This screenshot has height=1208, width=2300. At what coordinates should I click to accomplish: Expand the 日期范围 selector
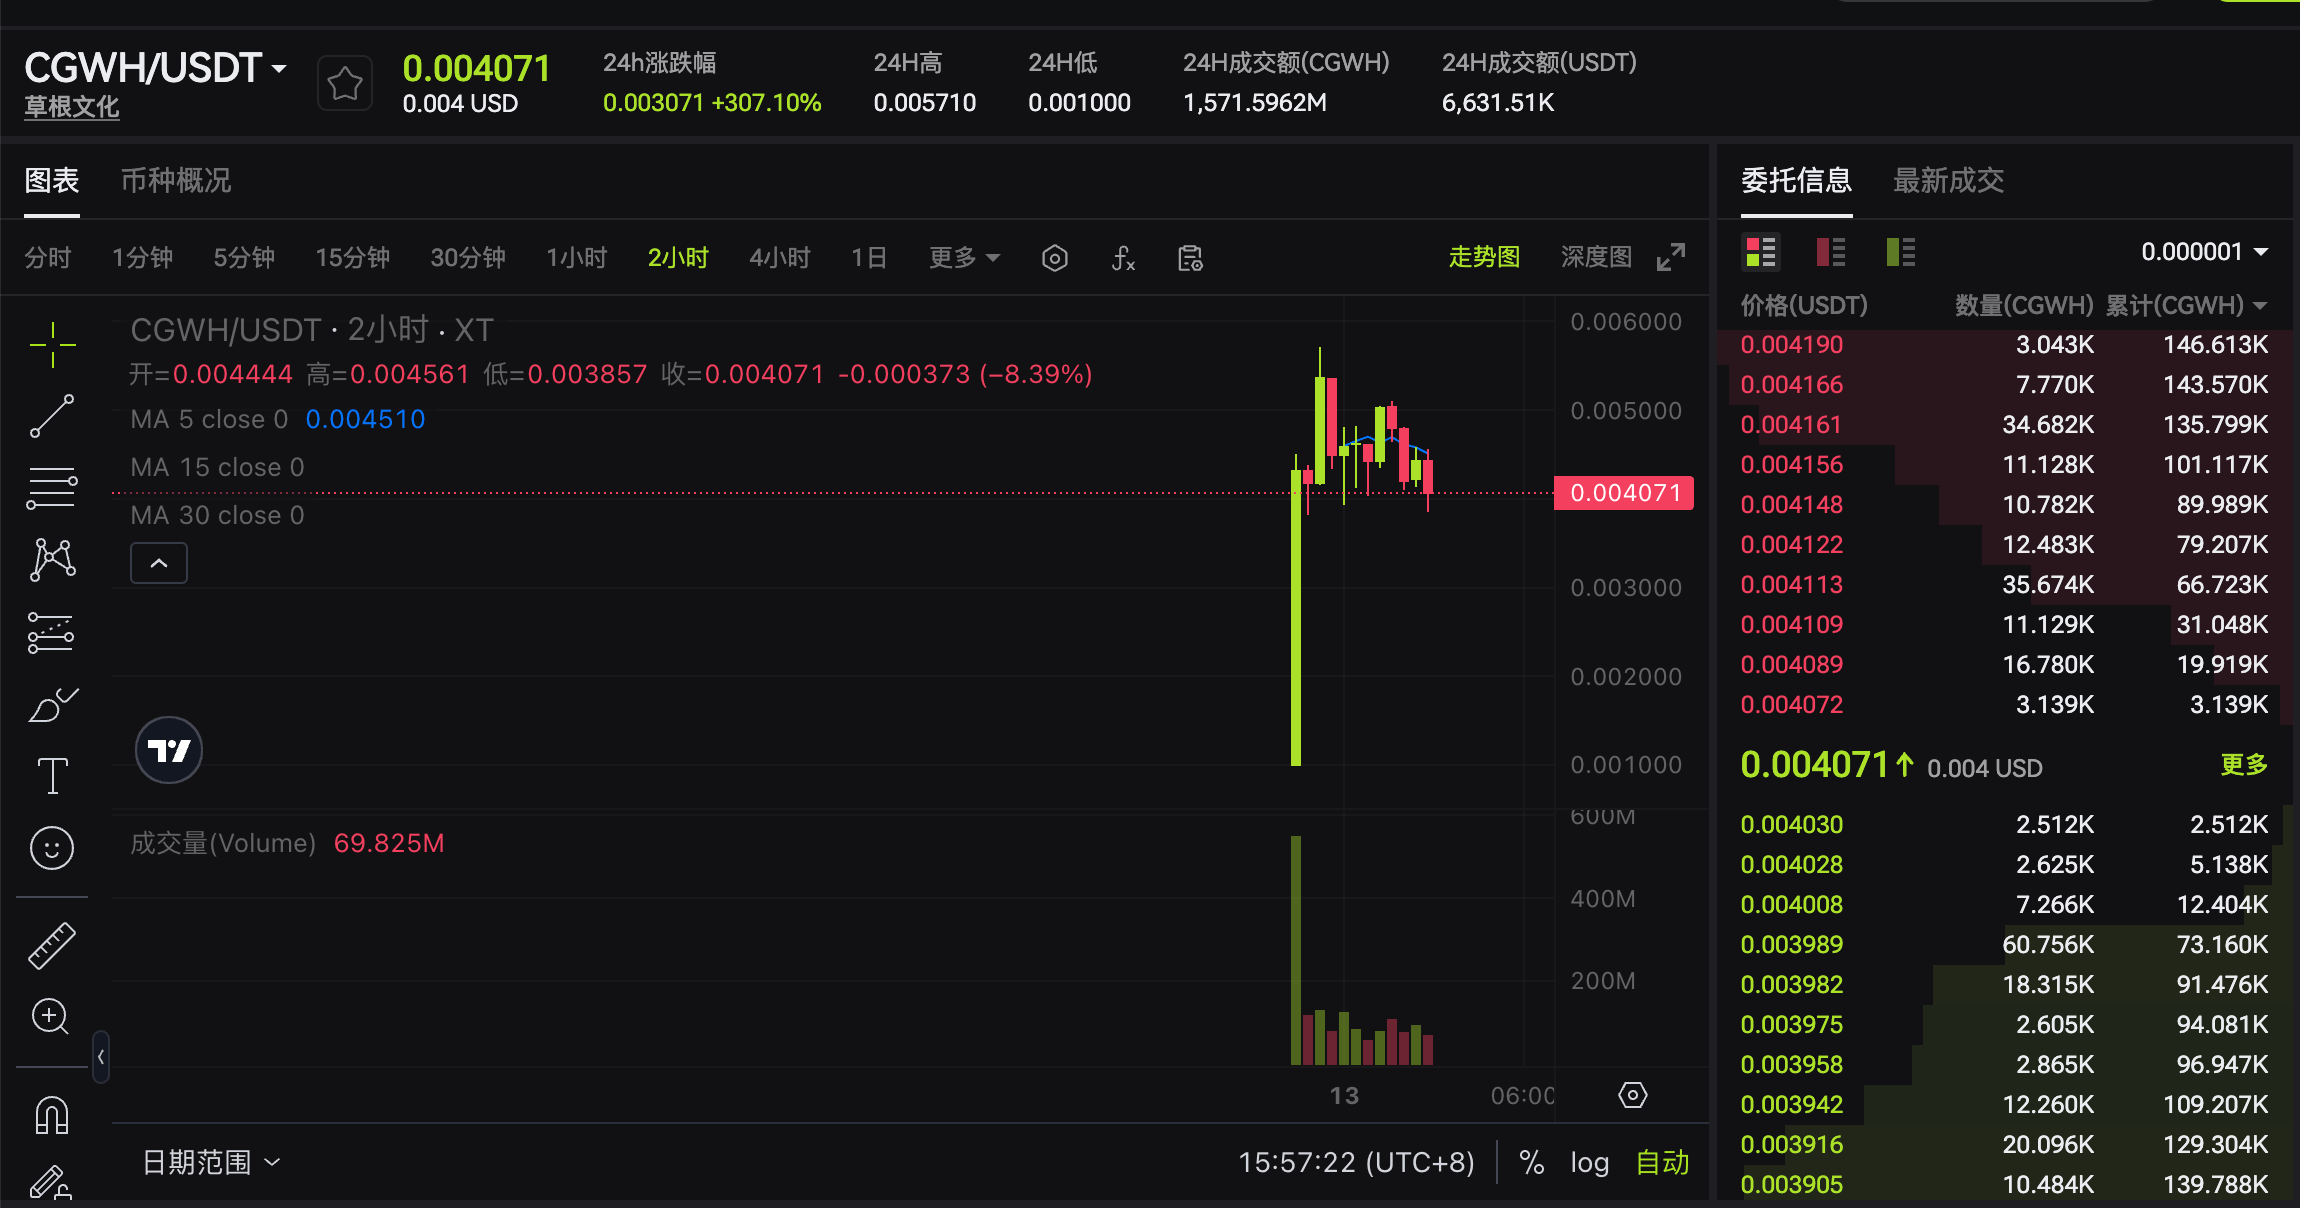pos(211,1161)
